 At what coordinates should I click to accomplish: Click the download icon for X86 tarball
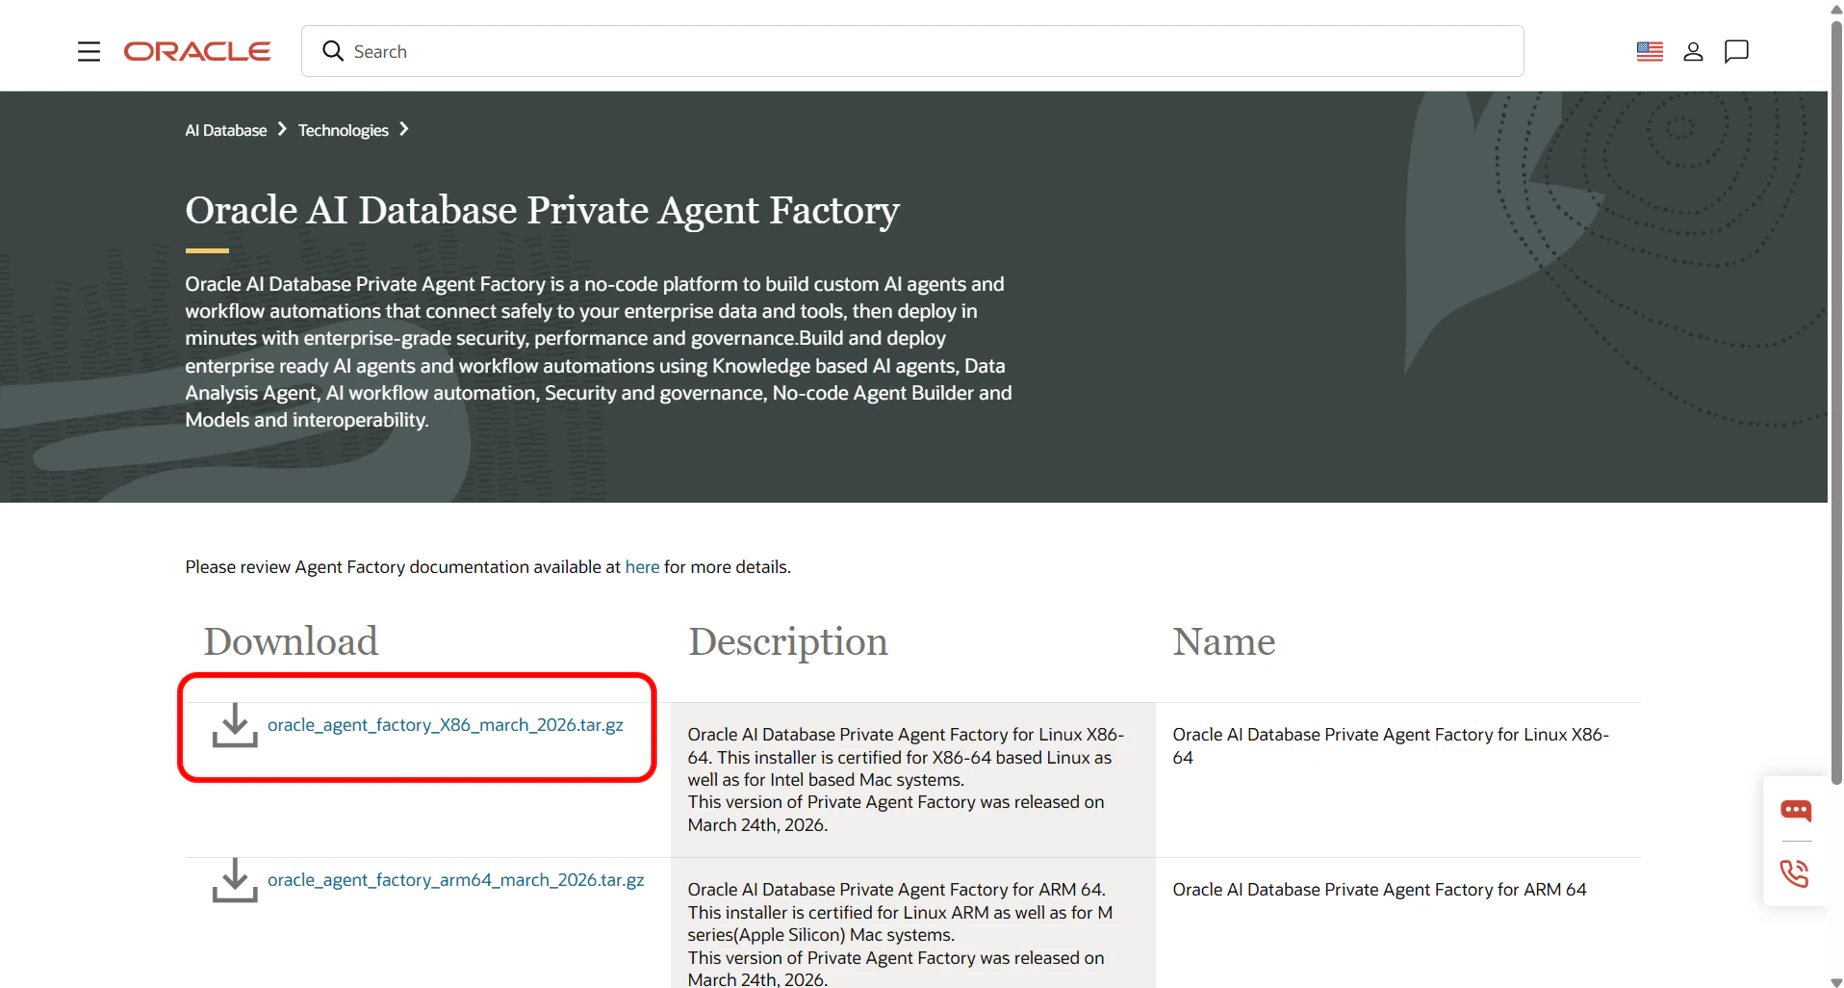pos(235,725)
